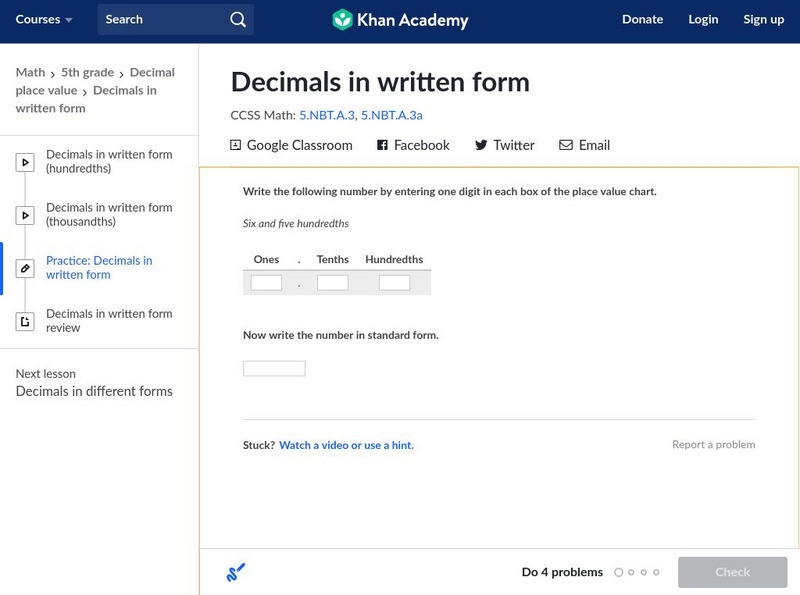Click the search magnifier icon
800x595 pixels.
[237, 19]
